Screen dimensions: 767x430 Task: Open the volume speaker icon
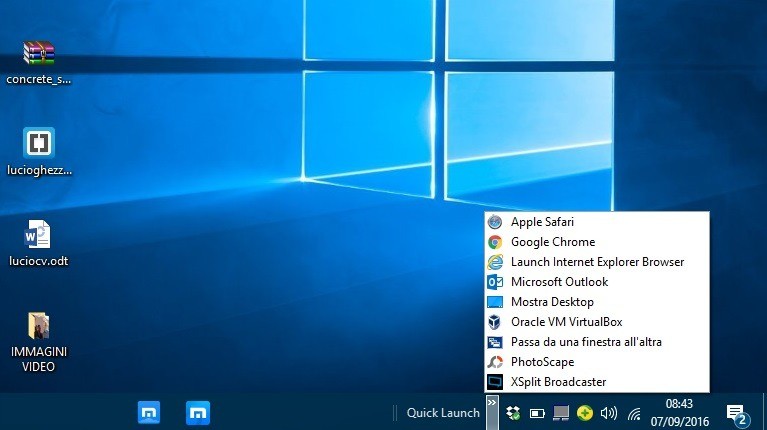pyautogui.click(x=608, y=413)
